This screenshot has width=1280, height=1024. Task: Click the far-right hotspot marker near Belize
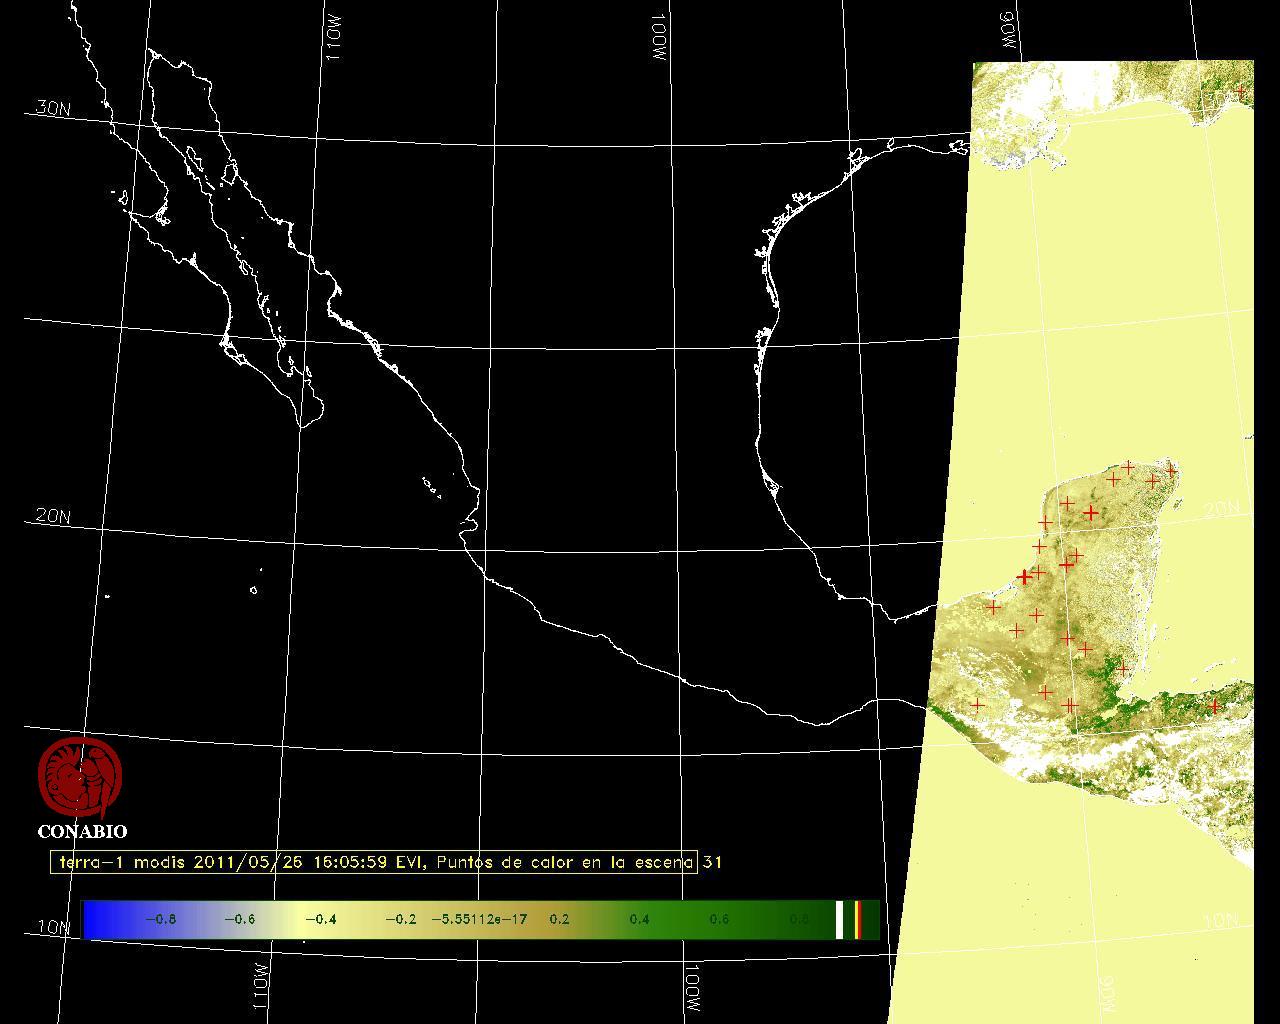click(1215, 706)
